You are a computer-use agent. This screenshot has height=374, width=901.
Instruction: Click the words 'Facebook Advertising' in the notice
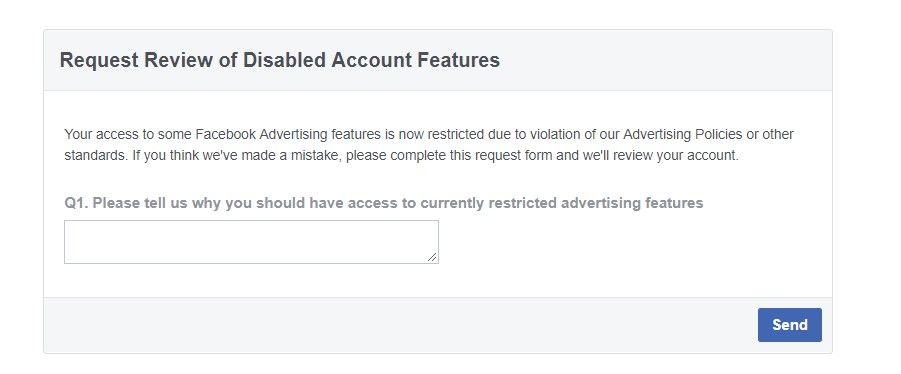coord(288,134)
